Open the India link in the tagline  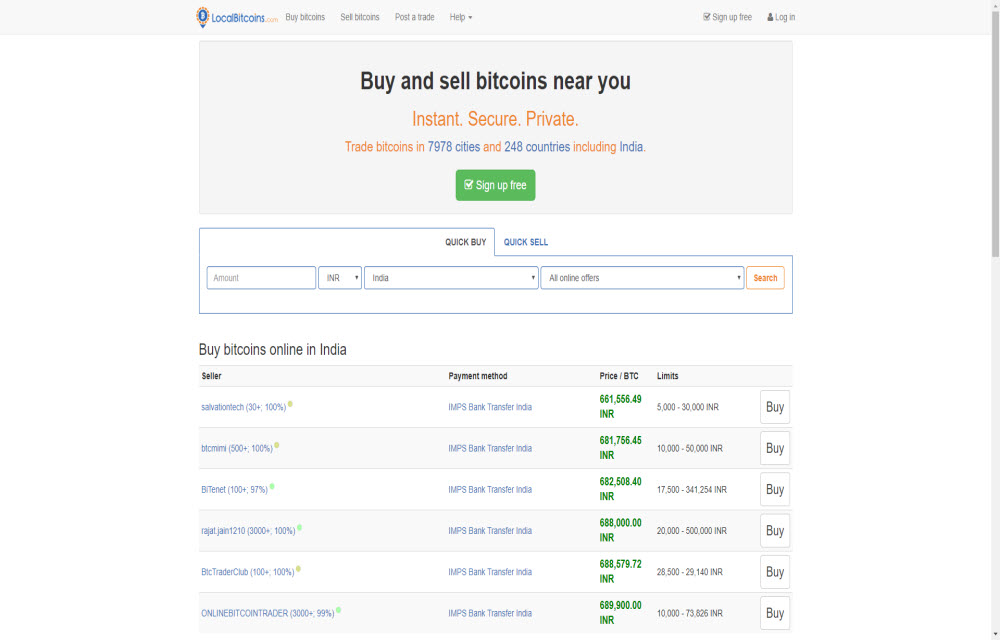point(631,147)
